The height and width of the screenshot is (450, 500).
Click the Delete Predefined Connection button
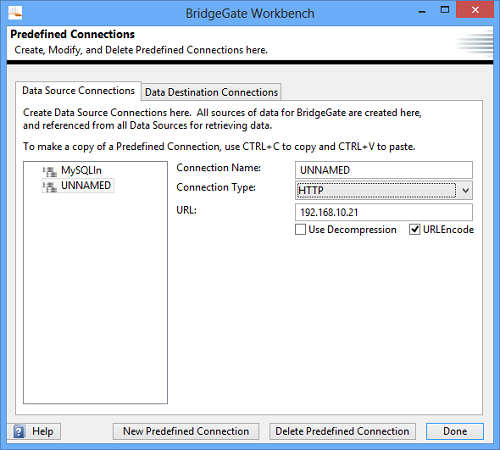[342, 431]
